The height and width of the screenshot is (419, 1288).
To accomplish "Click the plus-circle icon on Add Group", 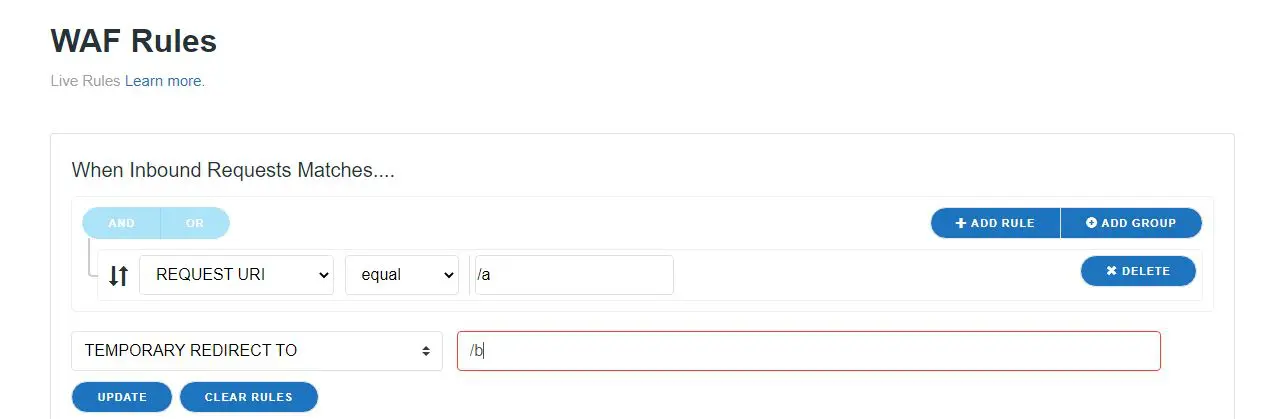I will (x=1091, y=223).
